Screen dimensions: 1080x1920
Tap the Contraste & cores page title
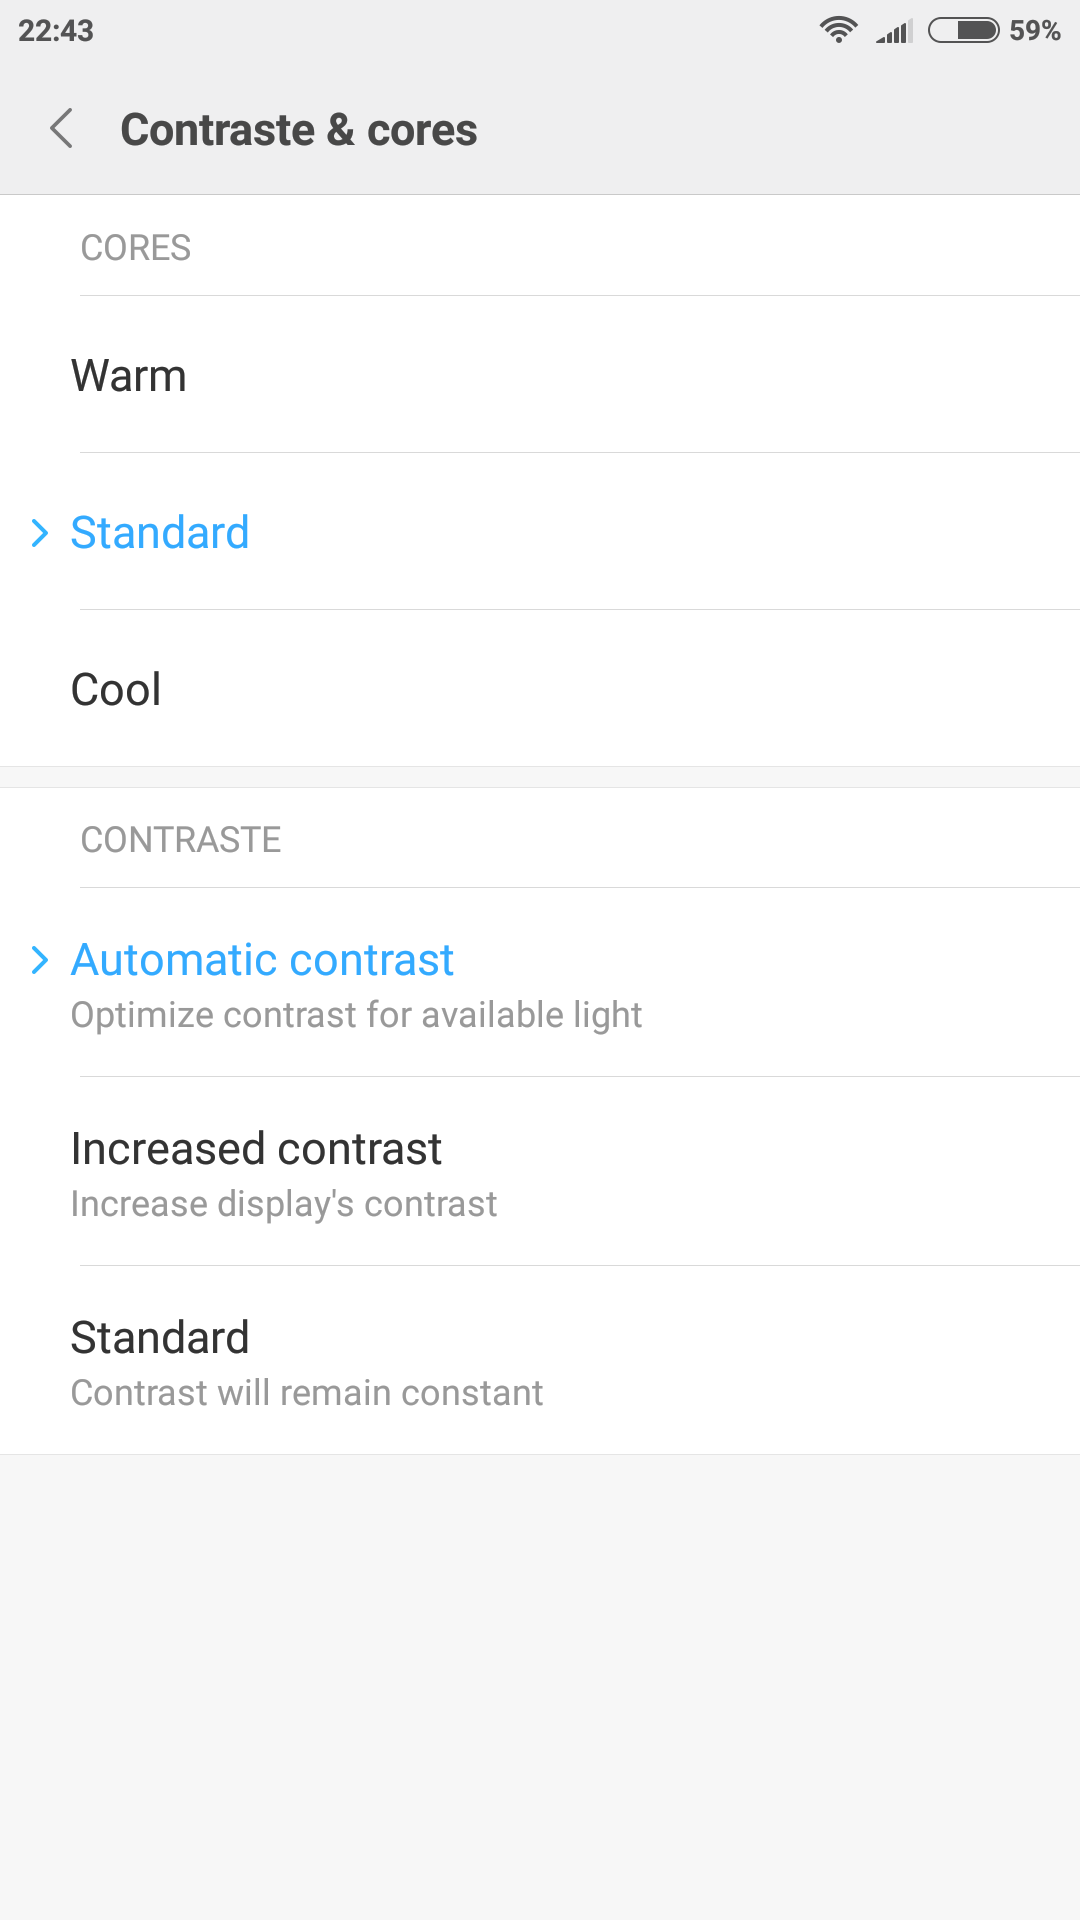[x=299, y=130]
